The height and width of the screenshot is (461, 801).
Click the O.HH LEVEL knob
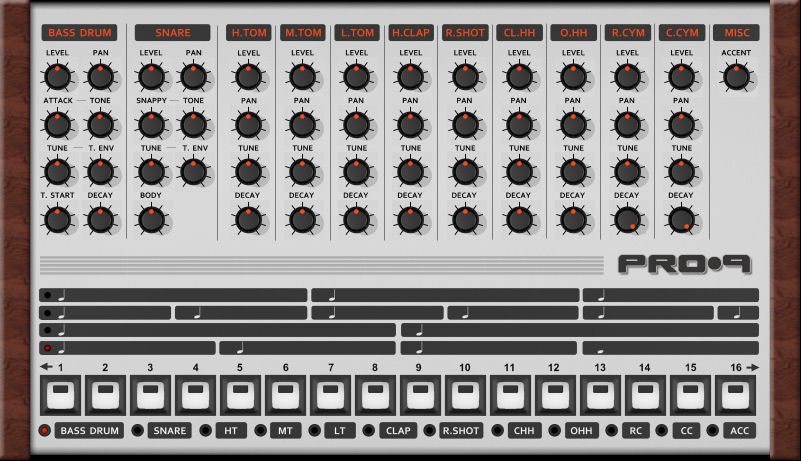coord(573,77)
